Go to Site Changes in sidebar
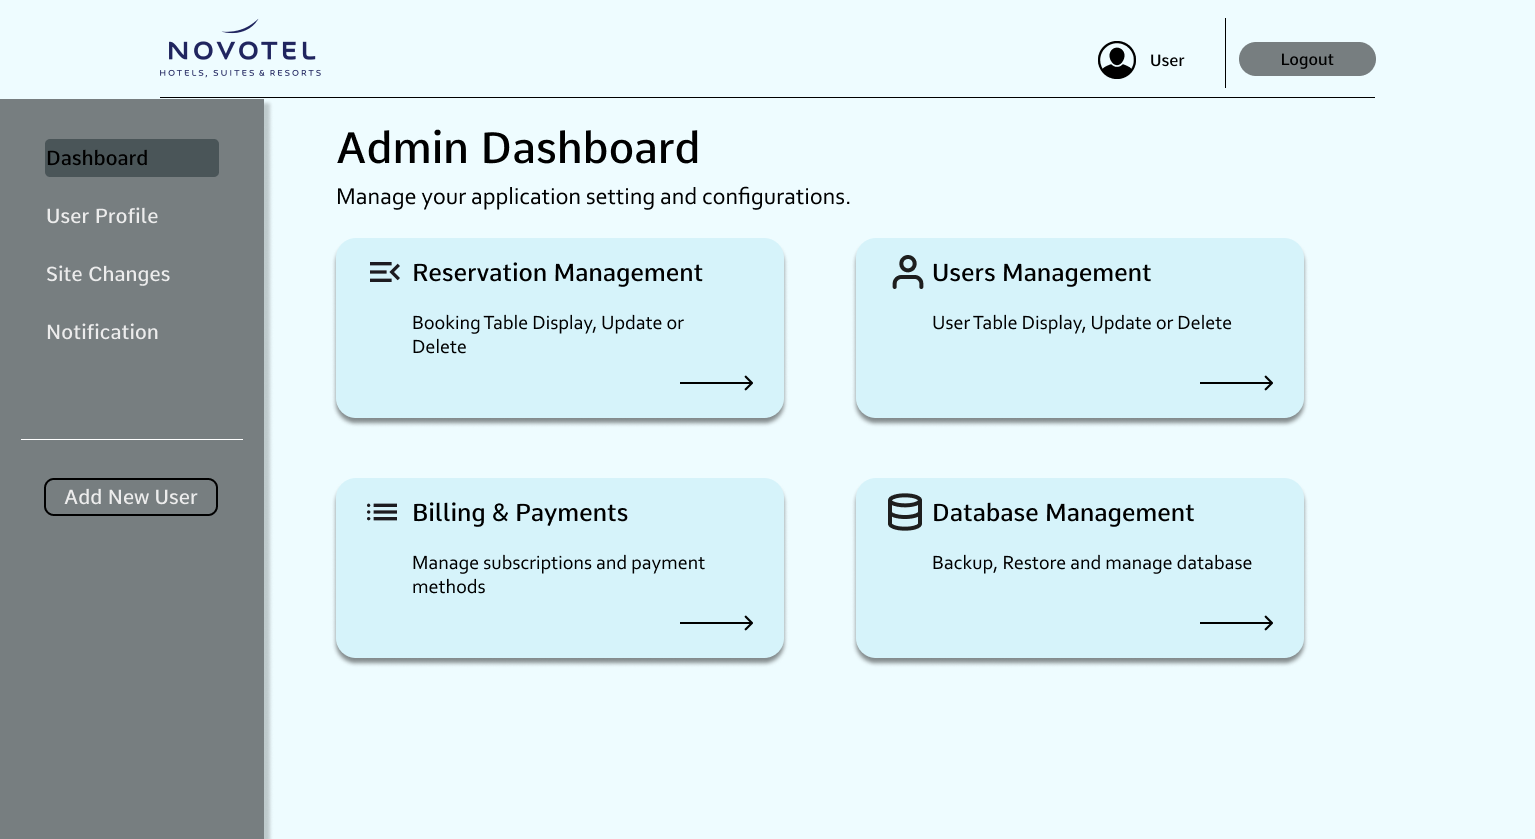This screenshot has height=839, width=1535. (108, 274)
